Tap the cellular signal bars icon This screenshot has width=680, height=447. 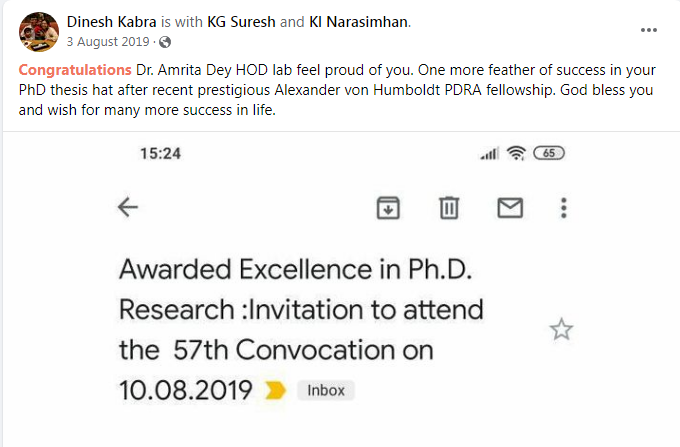(489, 153)
